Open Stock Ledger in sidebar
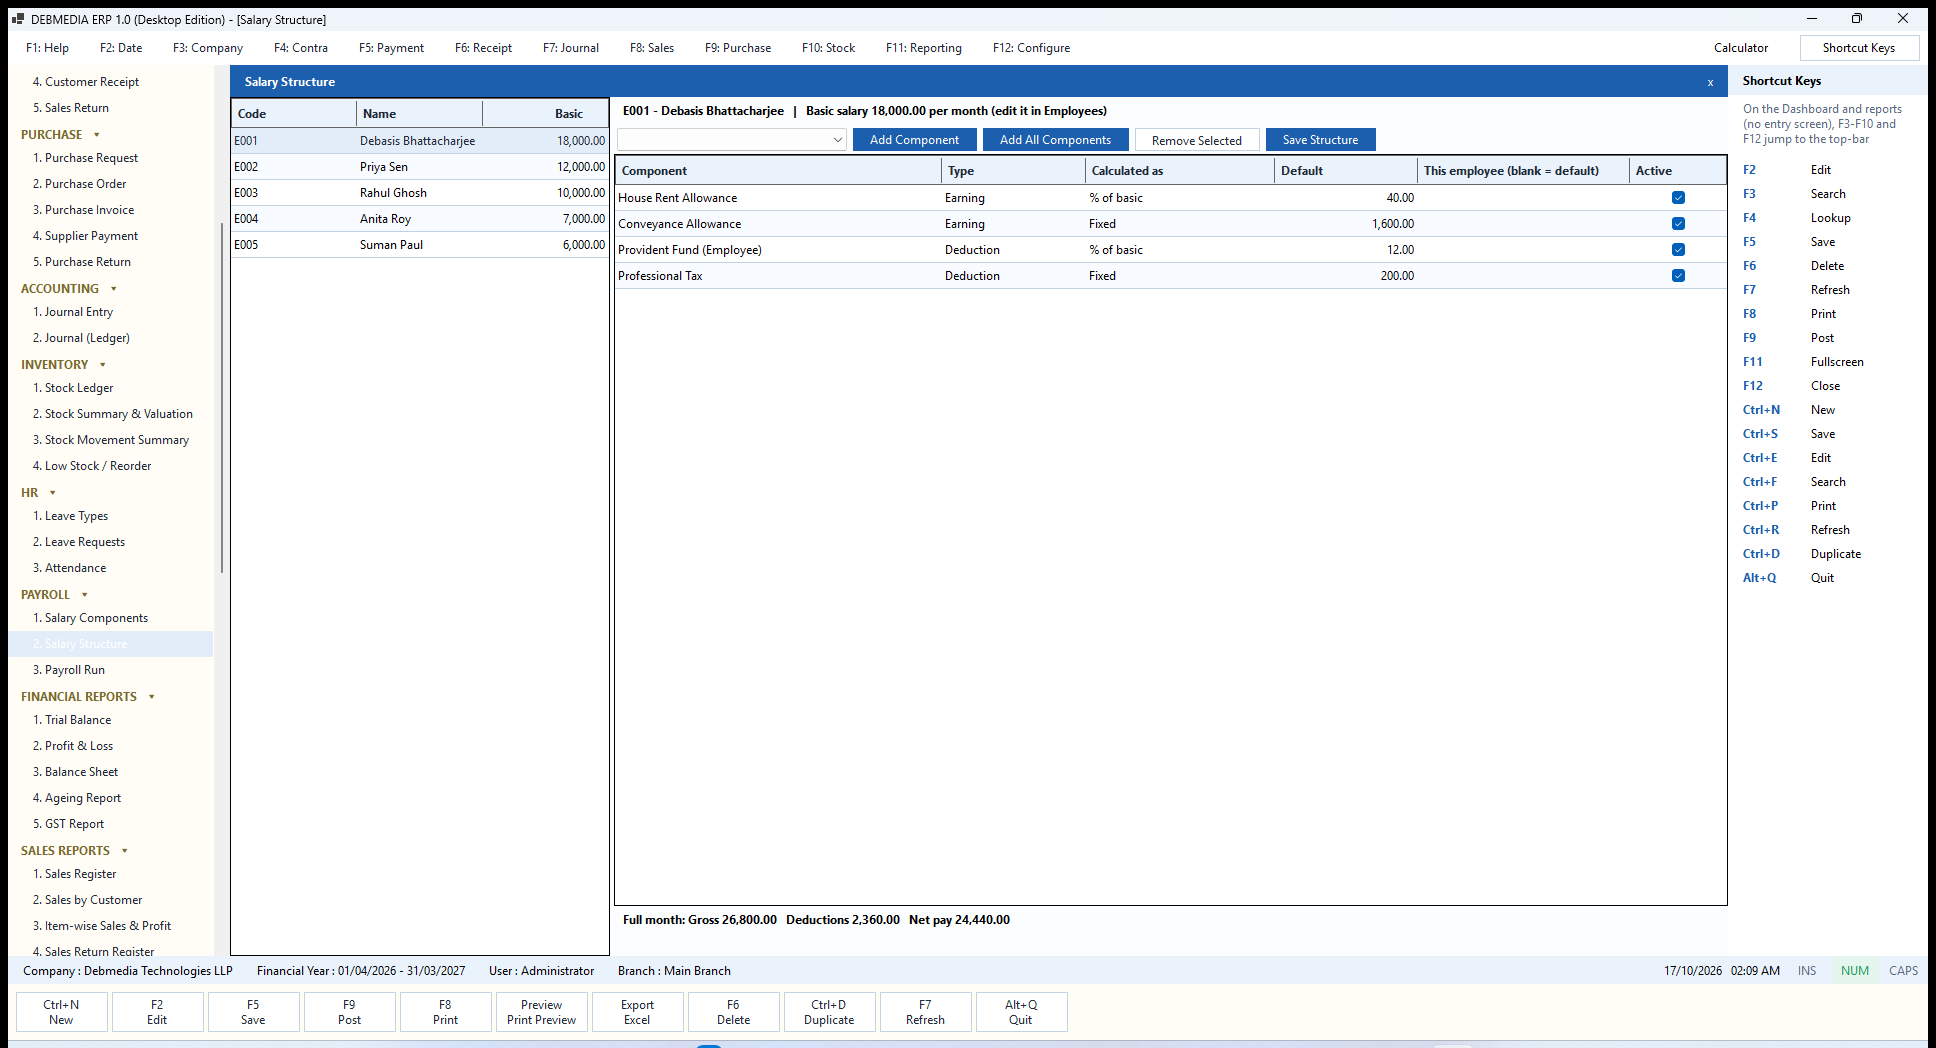Viewport: 1936px width, 1048px height. (73, 388)
